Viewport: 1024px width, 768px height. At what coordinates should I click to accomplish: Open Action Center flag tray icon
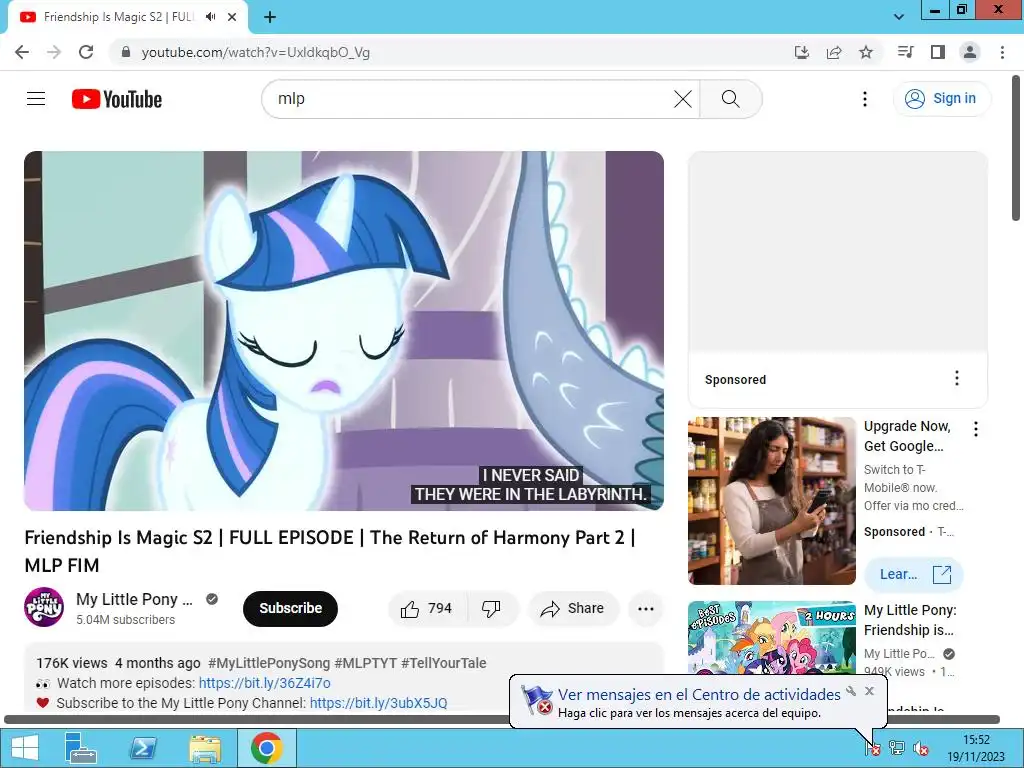(x=873, y=748)
